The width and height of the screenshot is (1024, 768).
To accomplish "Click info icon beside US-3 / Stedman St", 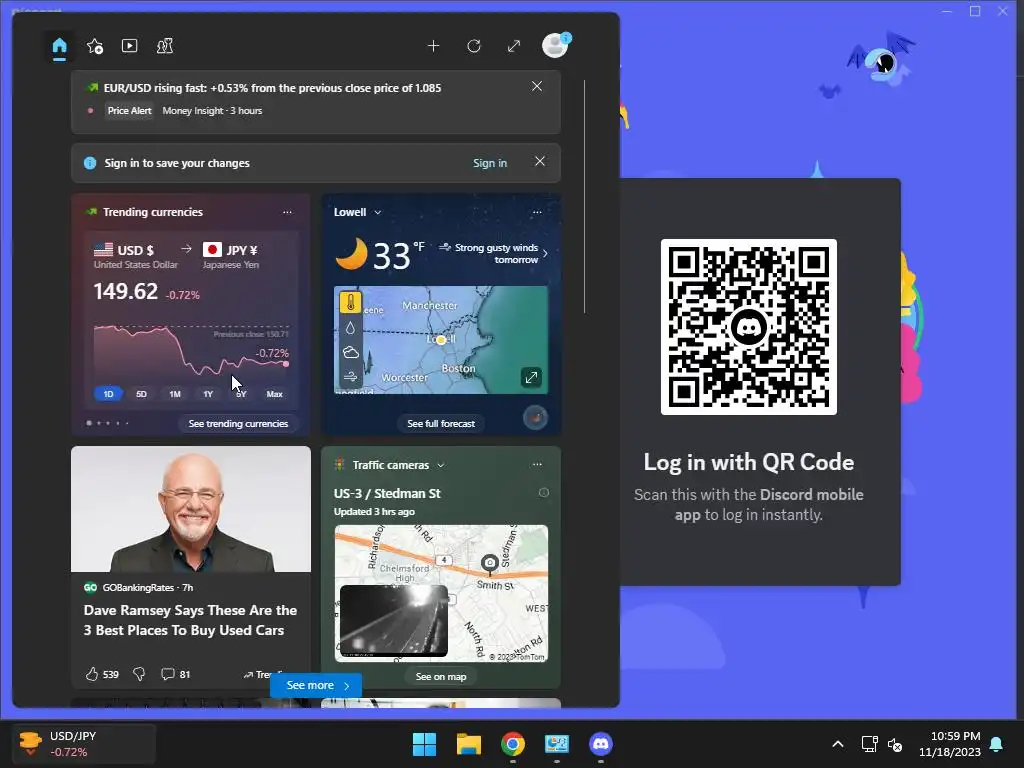I will pyautogui.click(x=543, y=492).
